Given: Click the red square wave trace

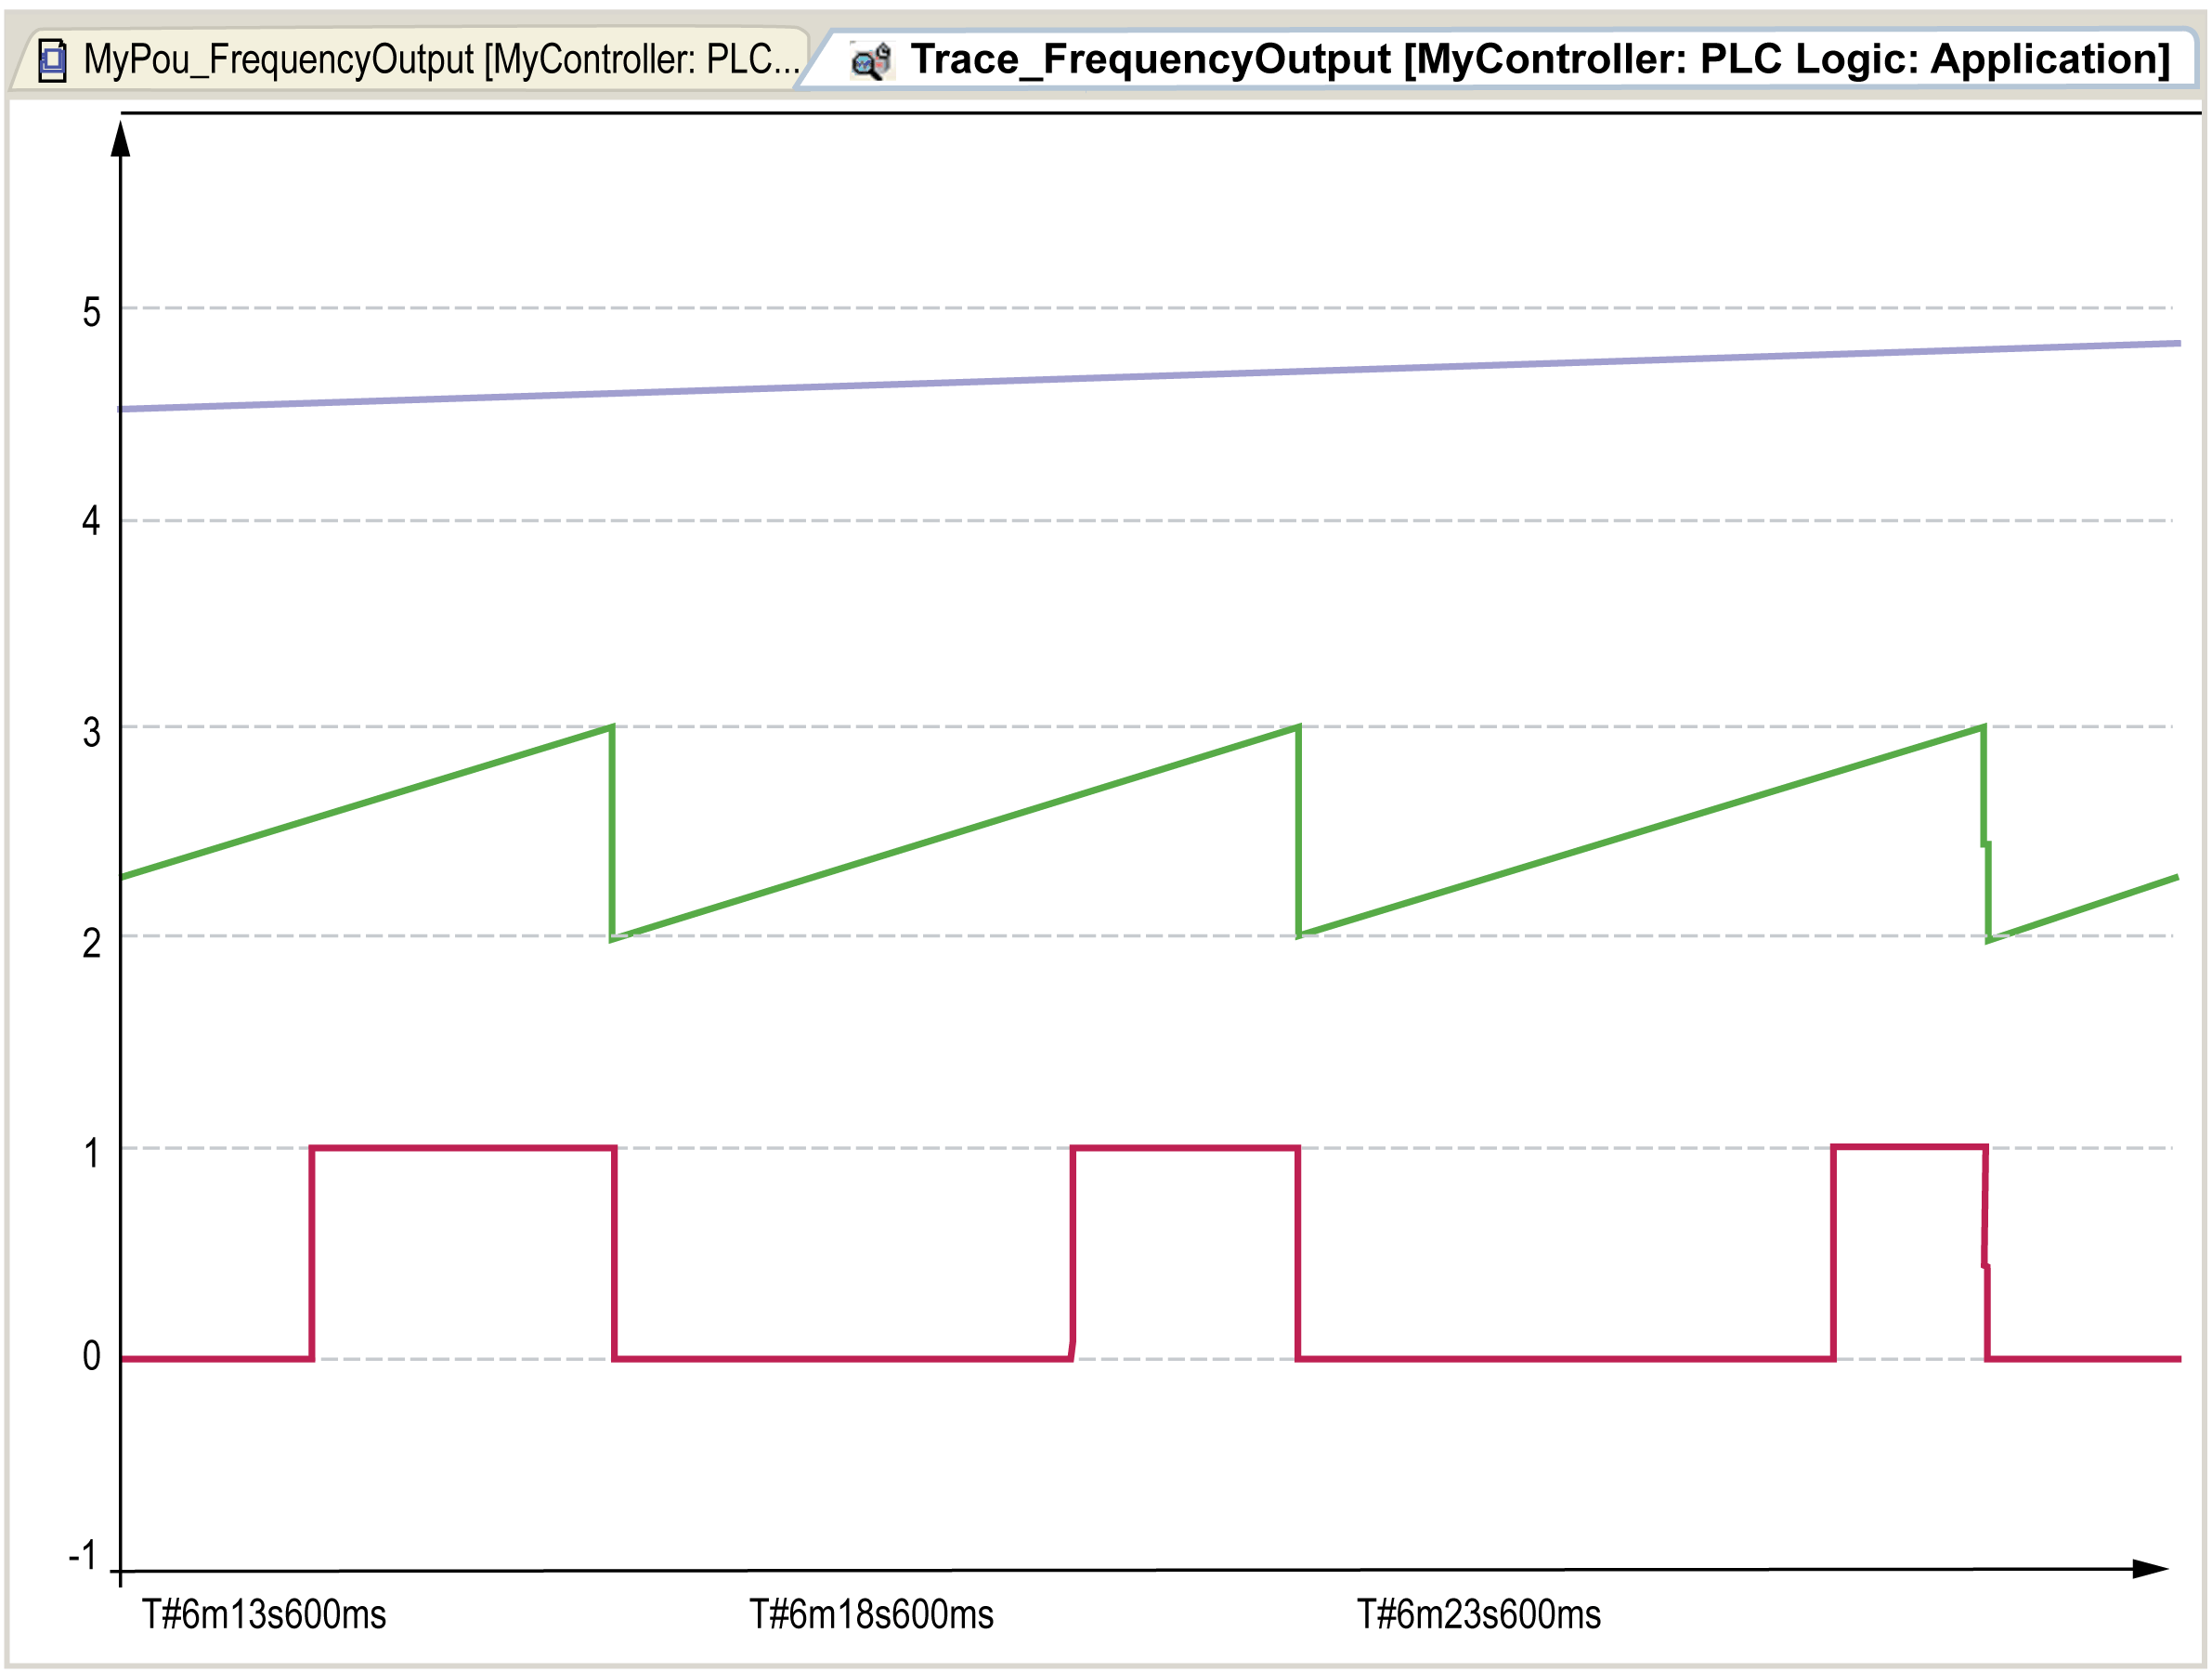Looking at the screenshot, I should coord(840,1359).
